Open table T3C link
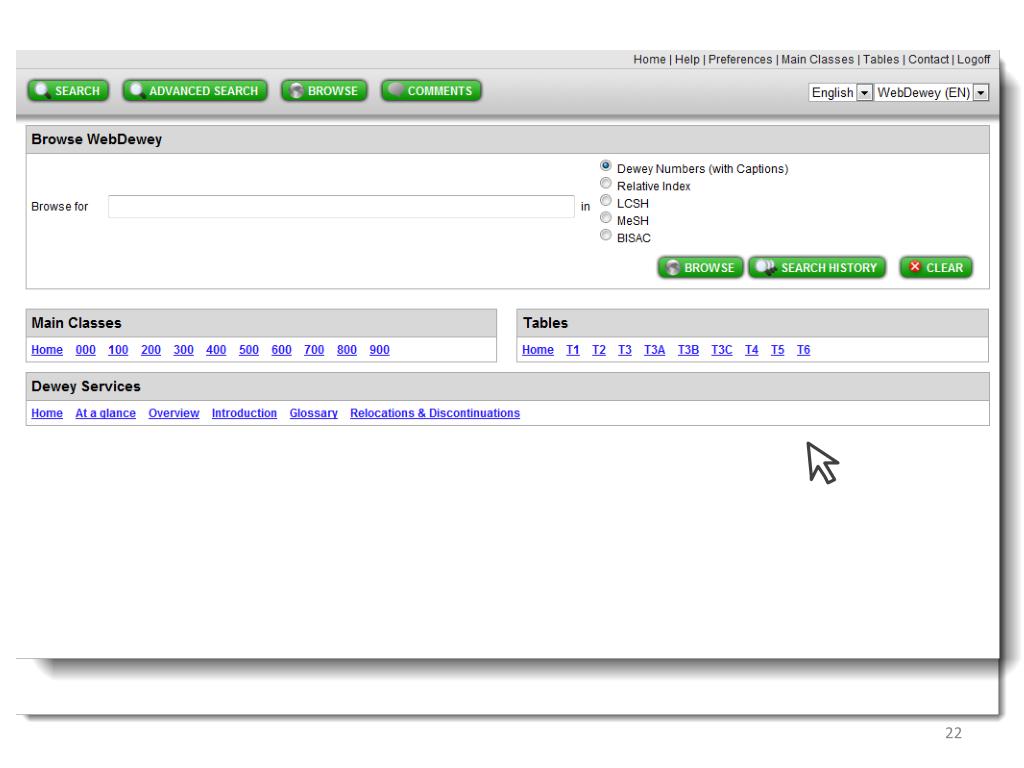The height and width of the screenshot is (768, 1024). coord(722,350)
